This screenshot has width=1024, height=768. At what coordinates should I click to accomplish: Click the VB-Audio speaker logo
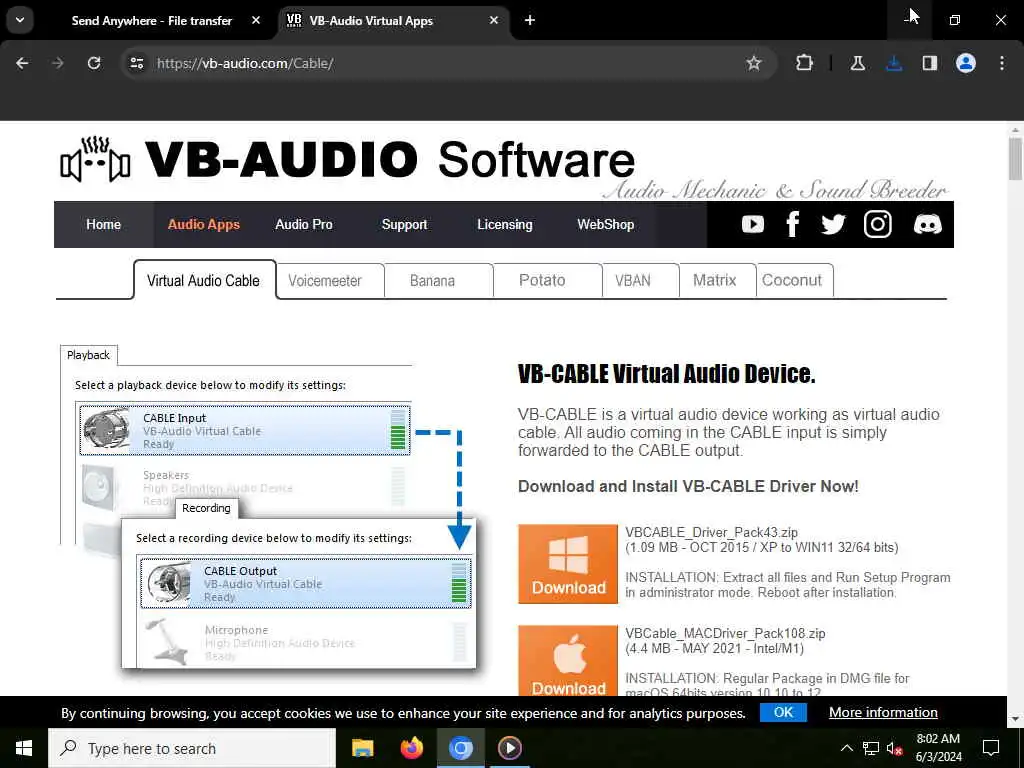(x=95, y=159)
